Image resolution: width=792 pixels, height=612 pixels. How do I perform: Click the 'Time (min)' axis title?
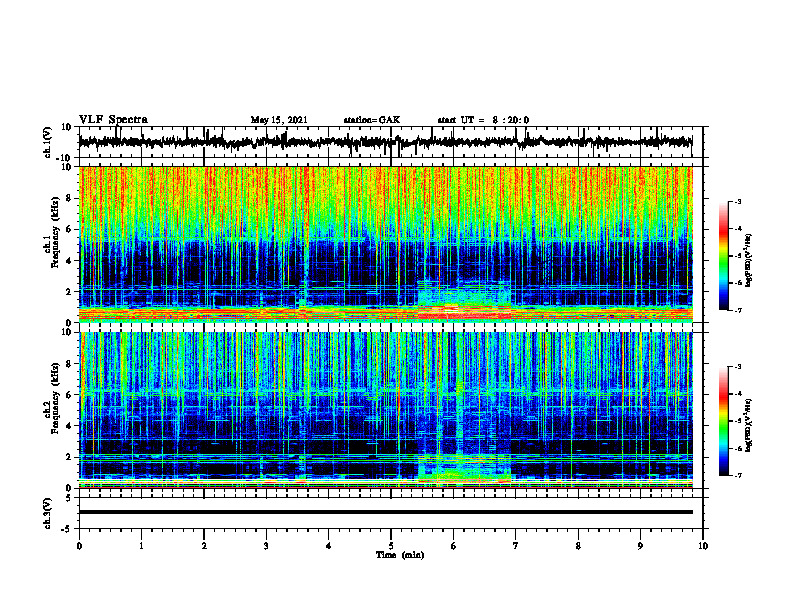pyautogui.click(x=400, y=555)
